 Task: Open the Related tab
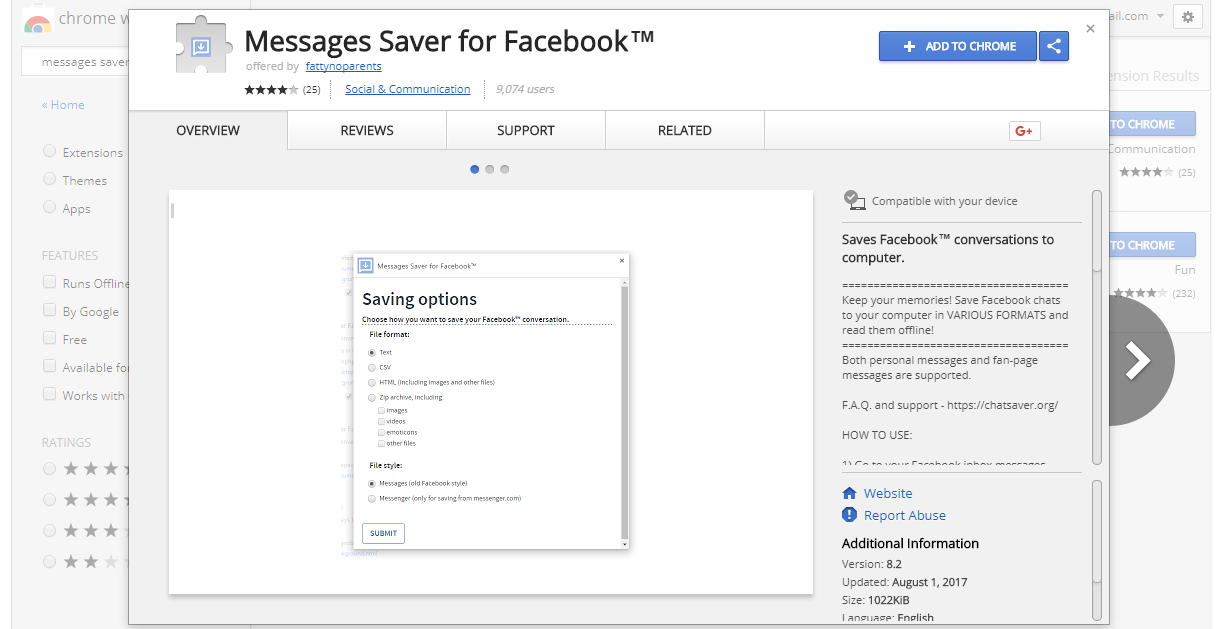click(x=685, y=130)
